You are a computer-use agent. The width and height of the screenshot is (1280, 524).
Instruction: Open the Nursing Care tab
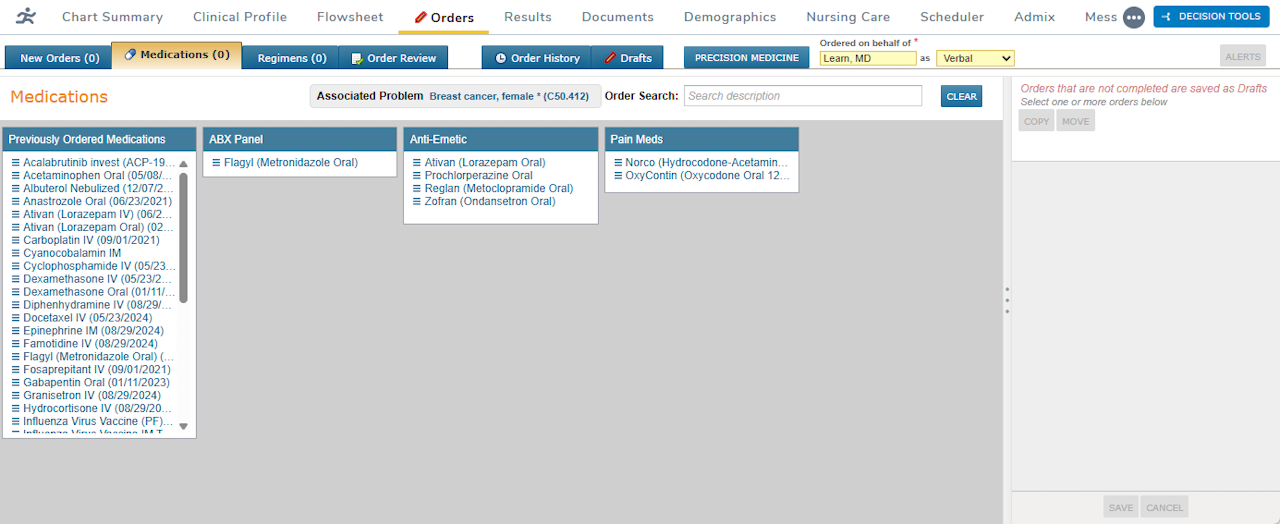(848, 17)
